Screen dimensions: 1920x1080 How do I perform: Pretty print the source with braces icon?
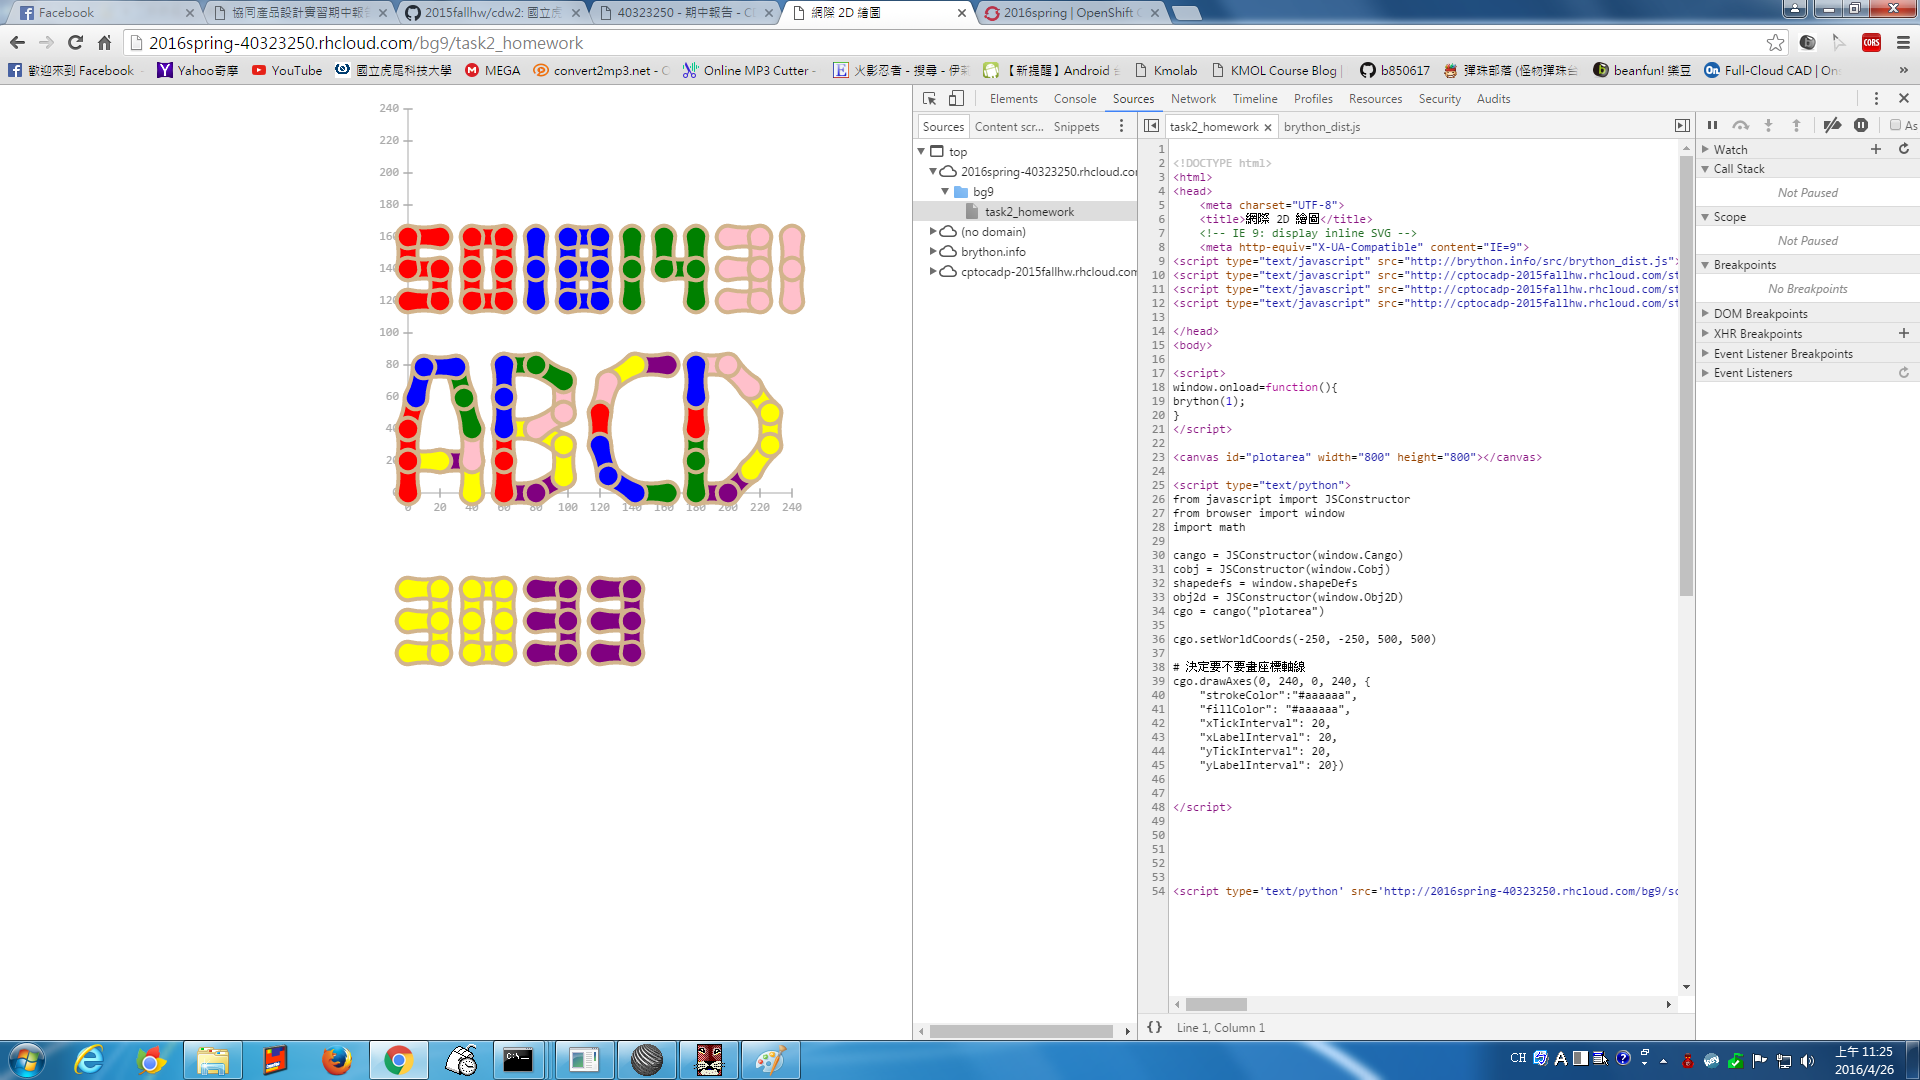[x=1154, y=1027]
